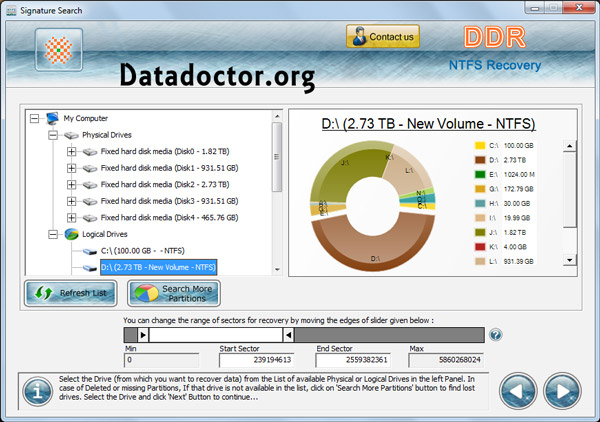Click the Disk2 hard drive icon
This screenshot has width=600, height=422.
point(90,185)
